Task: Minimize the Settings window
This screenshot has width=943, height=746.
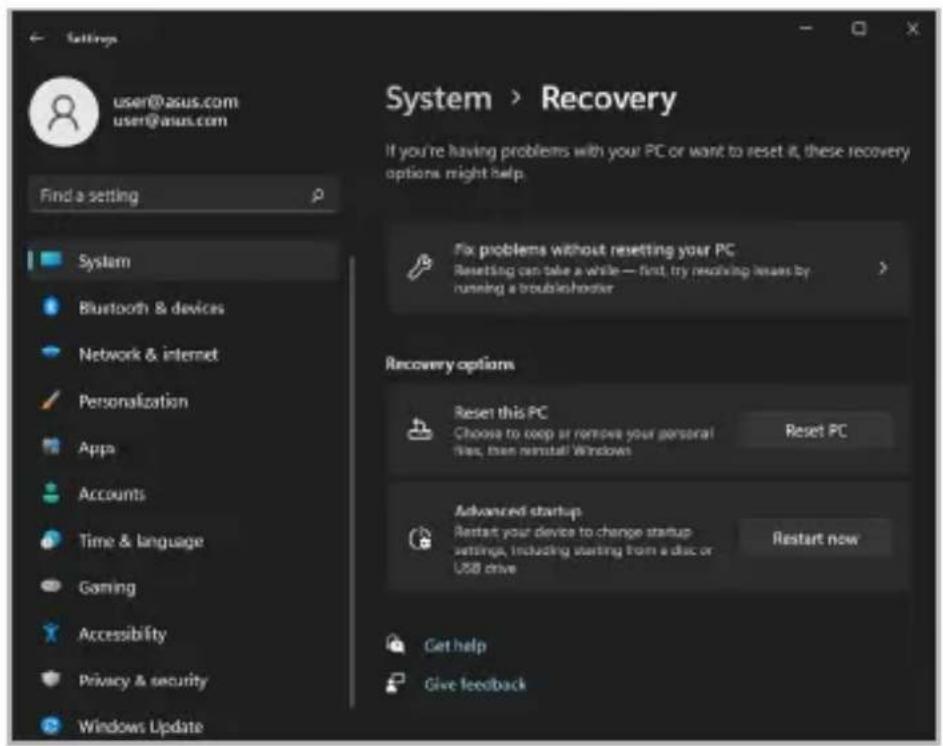Action: point(806,28)
